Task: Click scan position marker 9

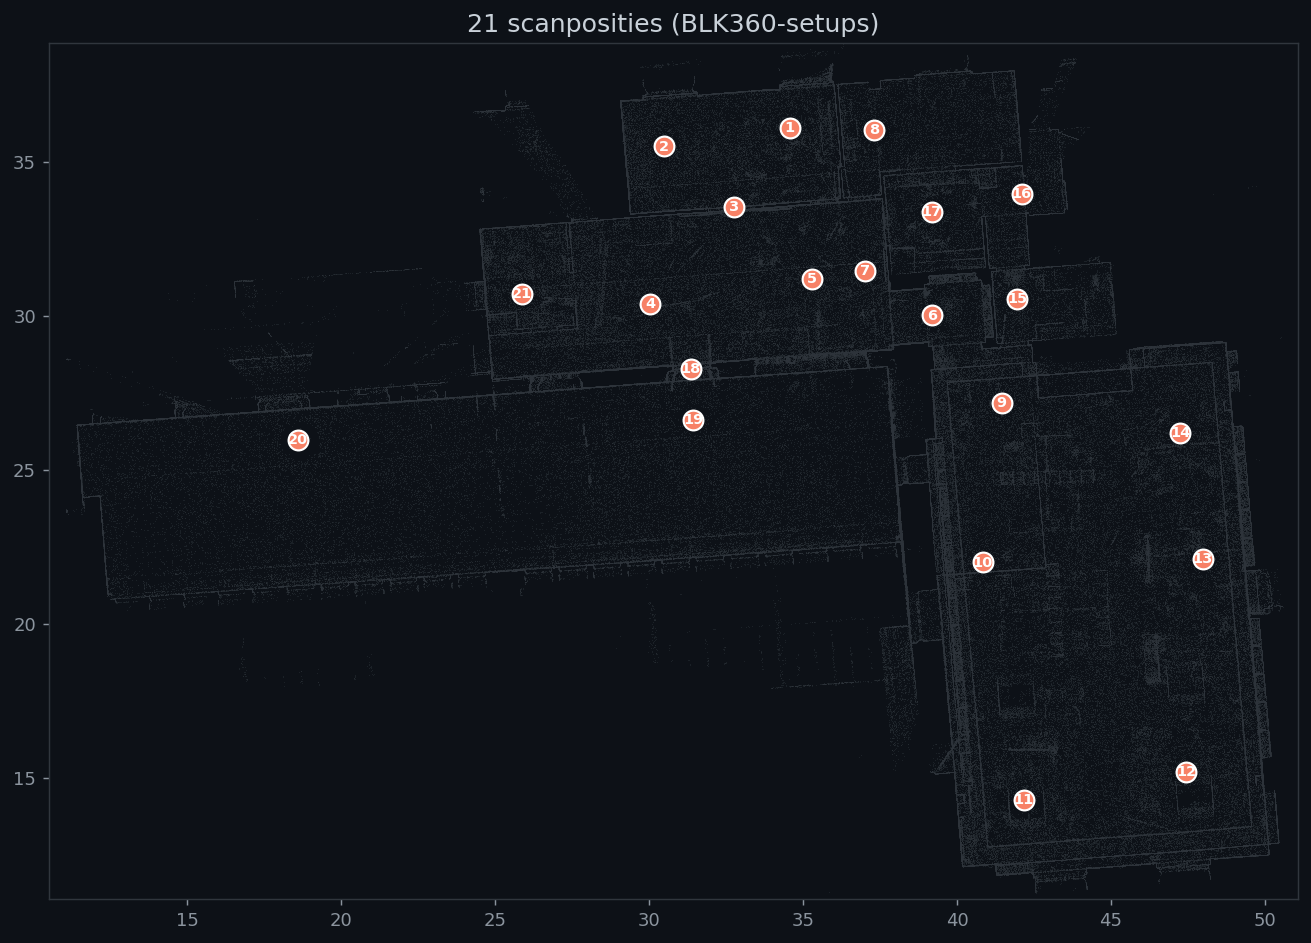Action: tap(1002, 403)
